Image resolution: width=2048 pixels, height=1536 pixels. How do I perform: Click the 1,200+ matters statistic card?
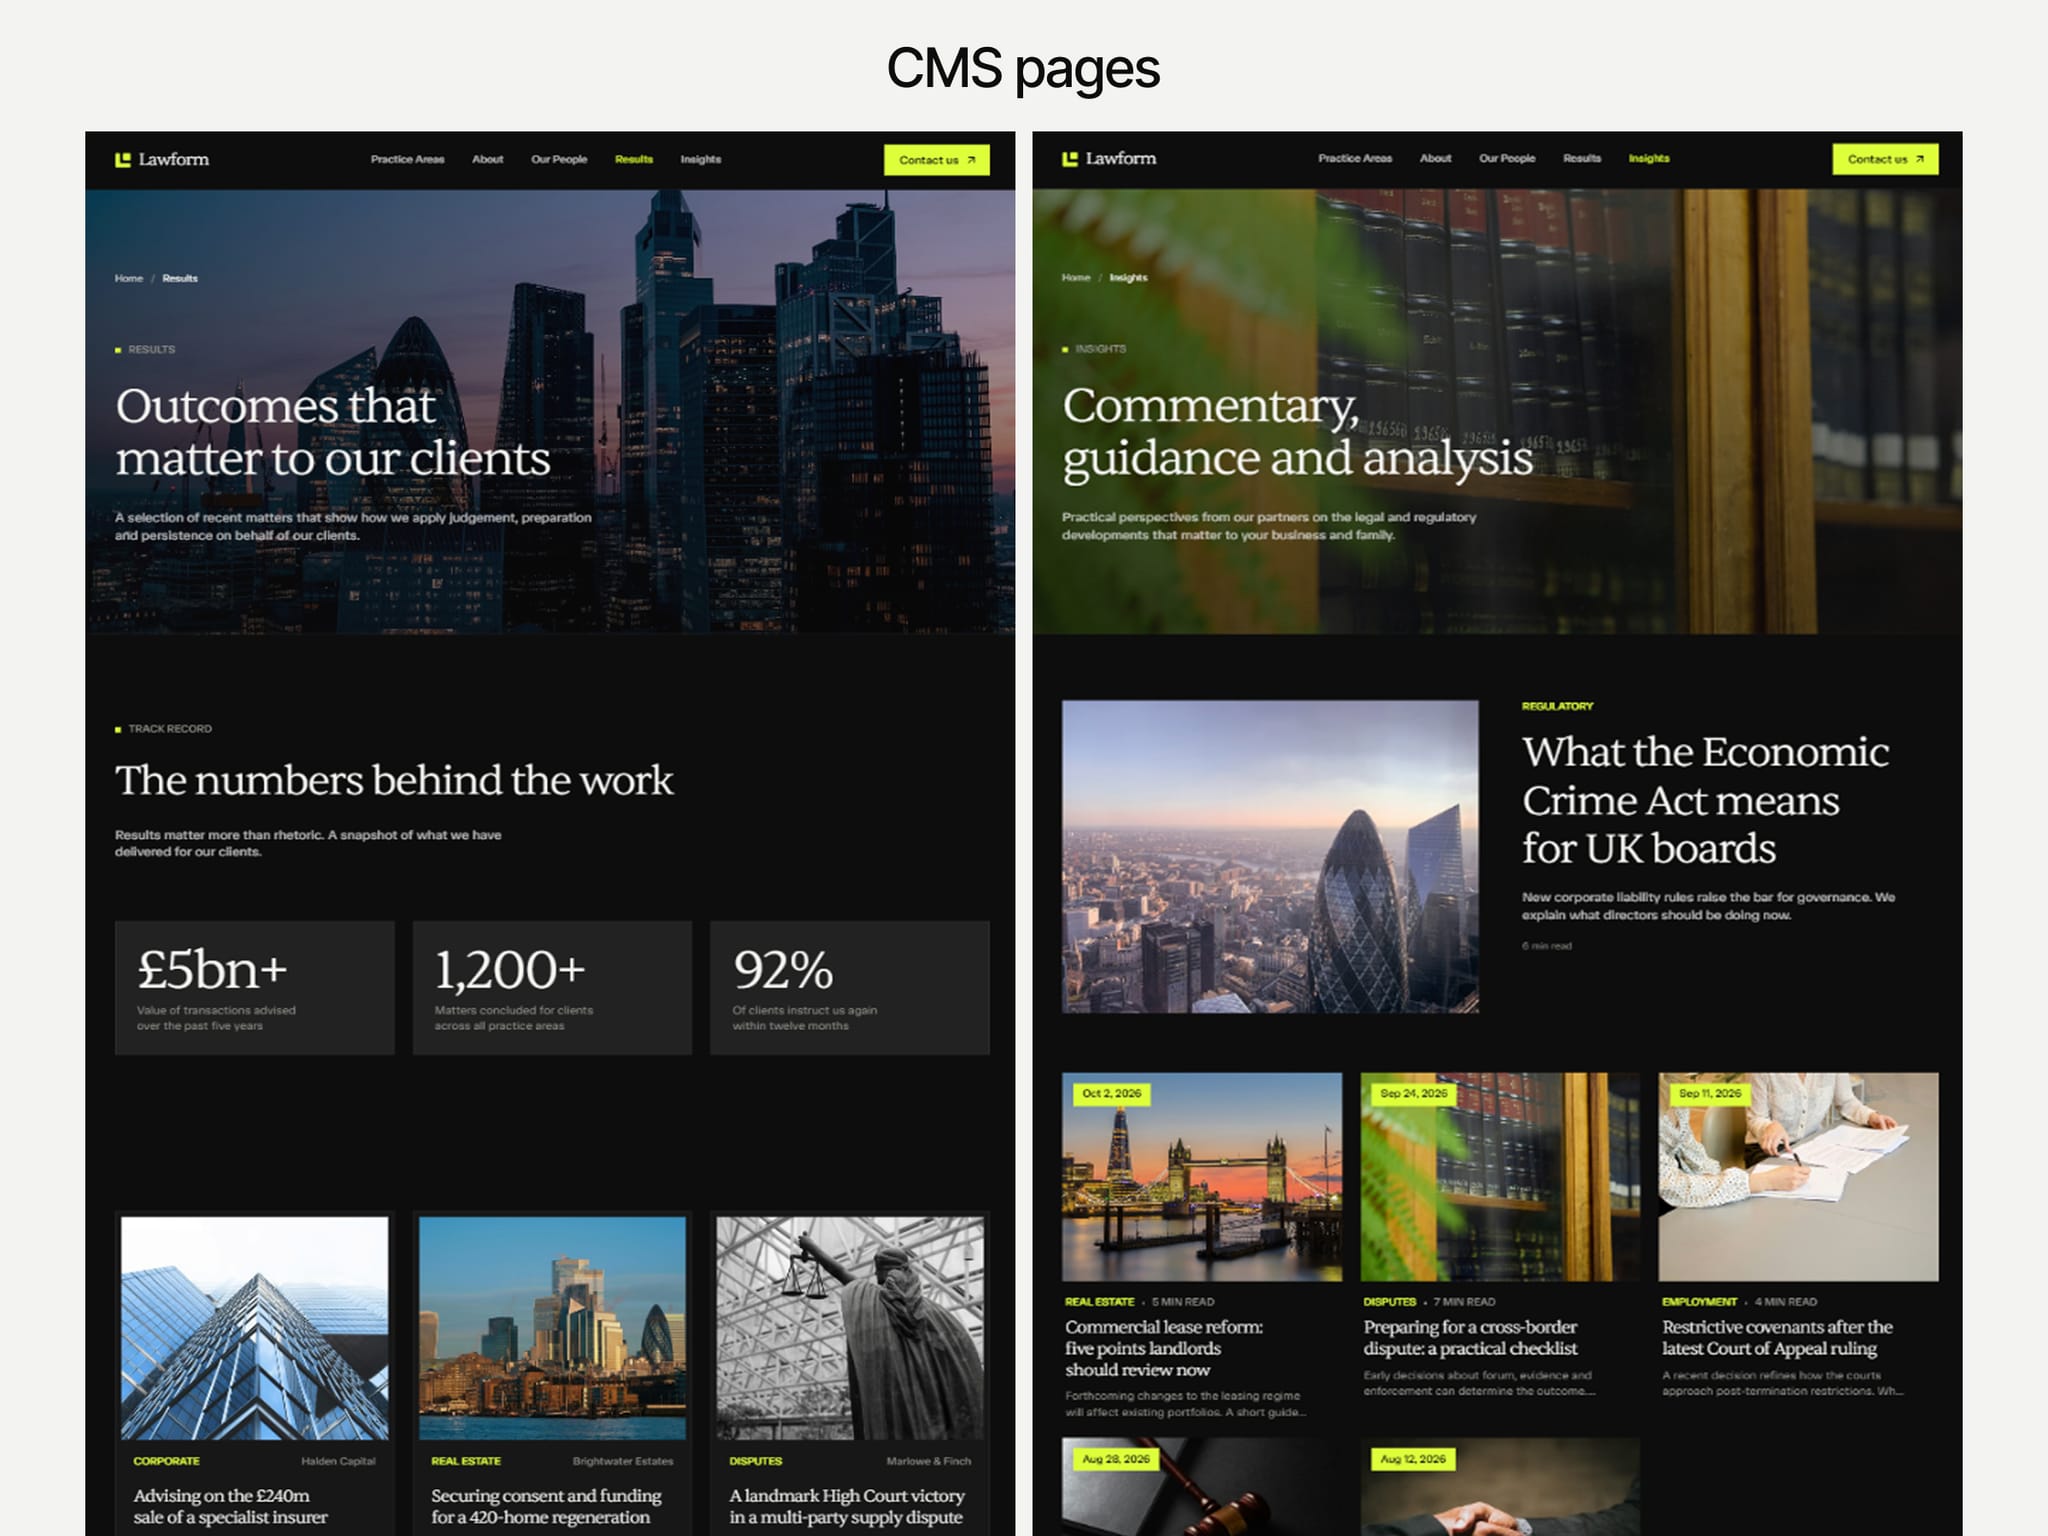pos(552,988)
